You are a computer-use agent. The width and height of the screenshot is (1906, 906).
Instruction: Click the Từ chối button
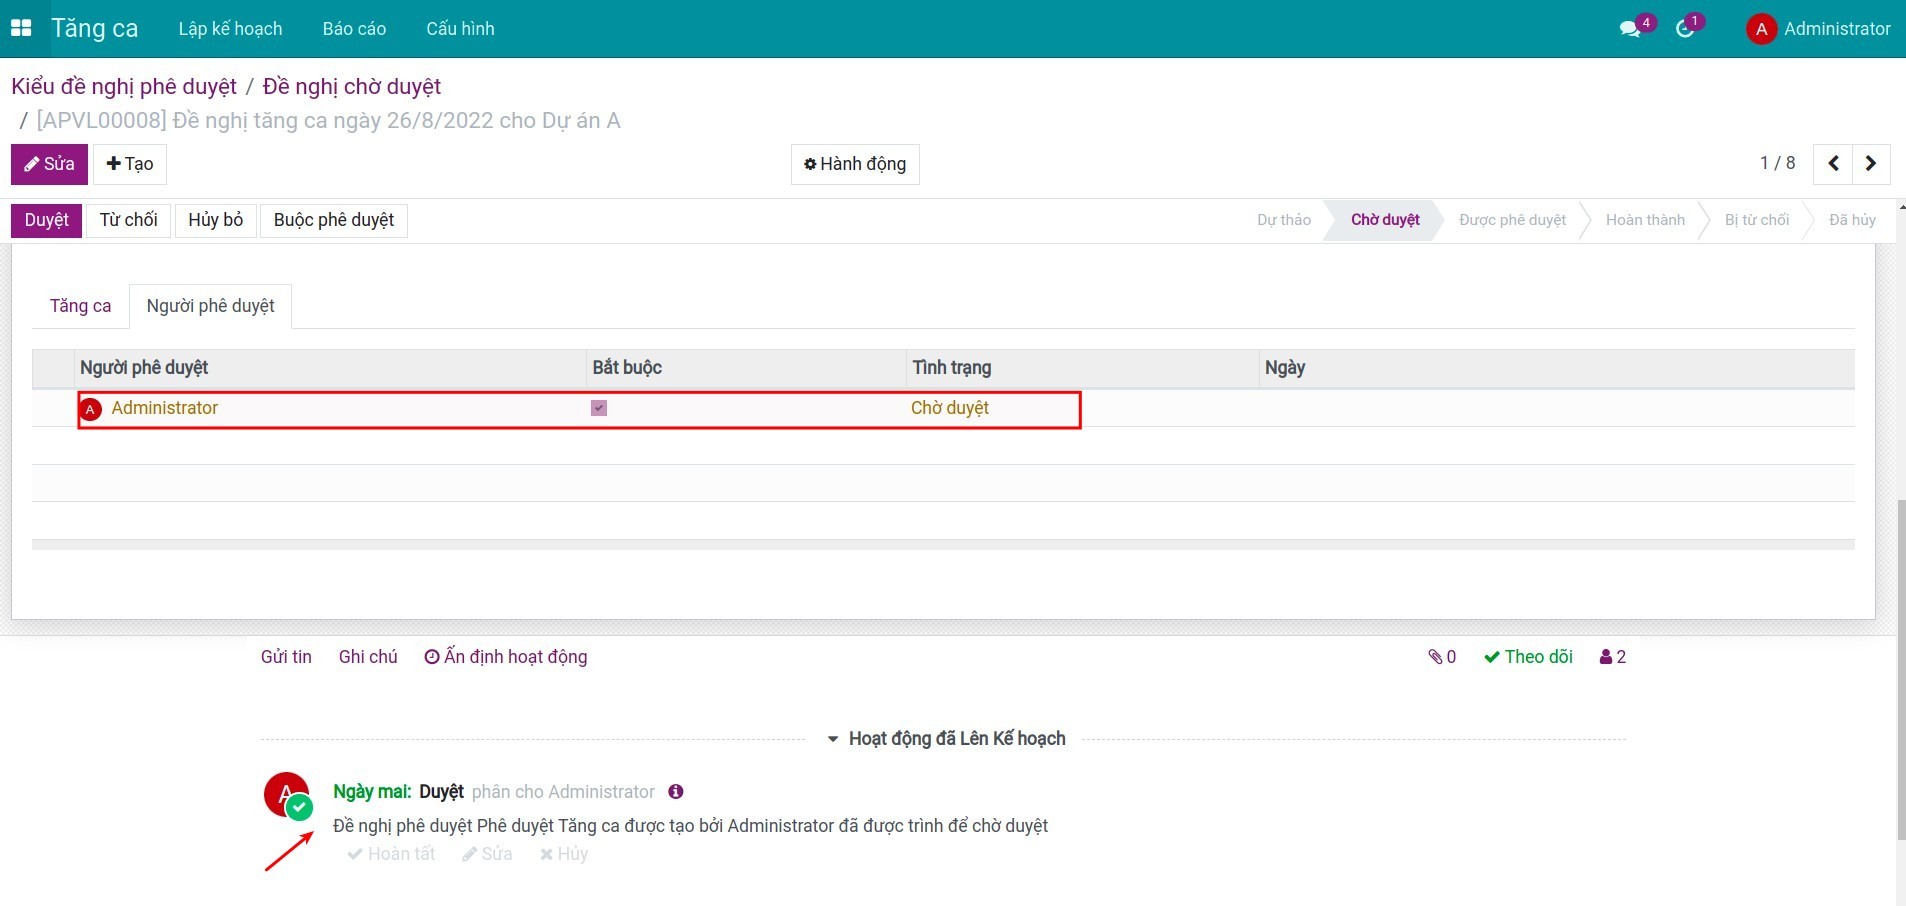click(x=128, y=220)
